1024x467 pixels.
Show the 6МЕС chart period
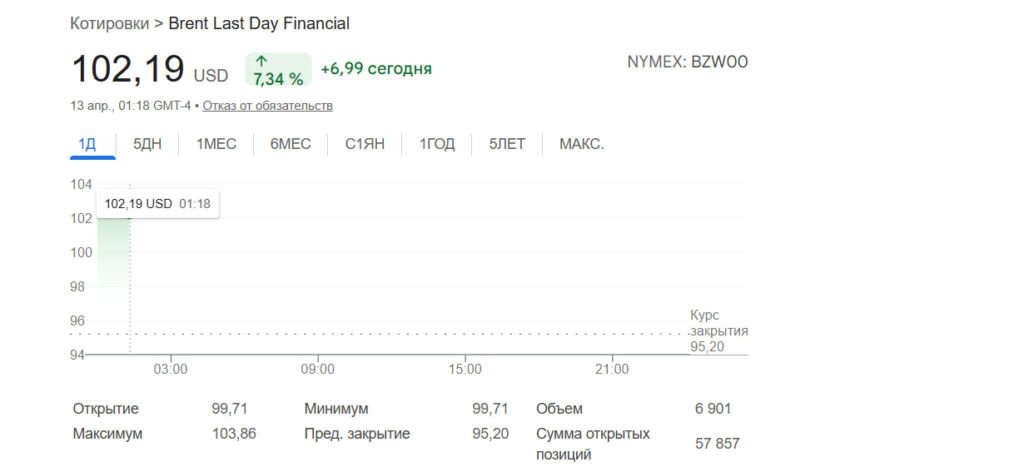click(x=290, y=144)
